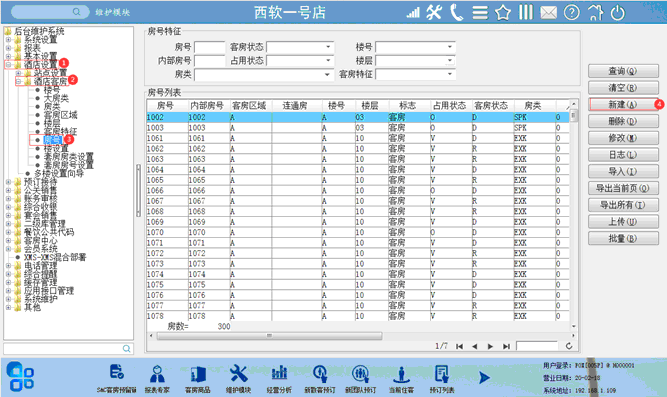
Task: Click the power exit icon in header
Action: (617, 13)
